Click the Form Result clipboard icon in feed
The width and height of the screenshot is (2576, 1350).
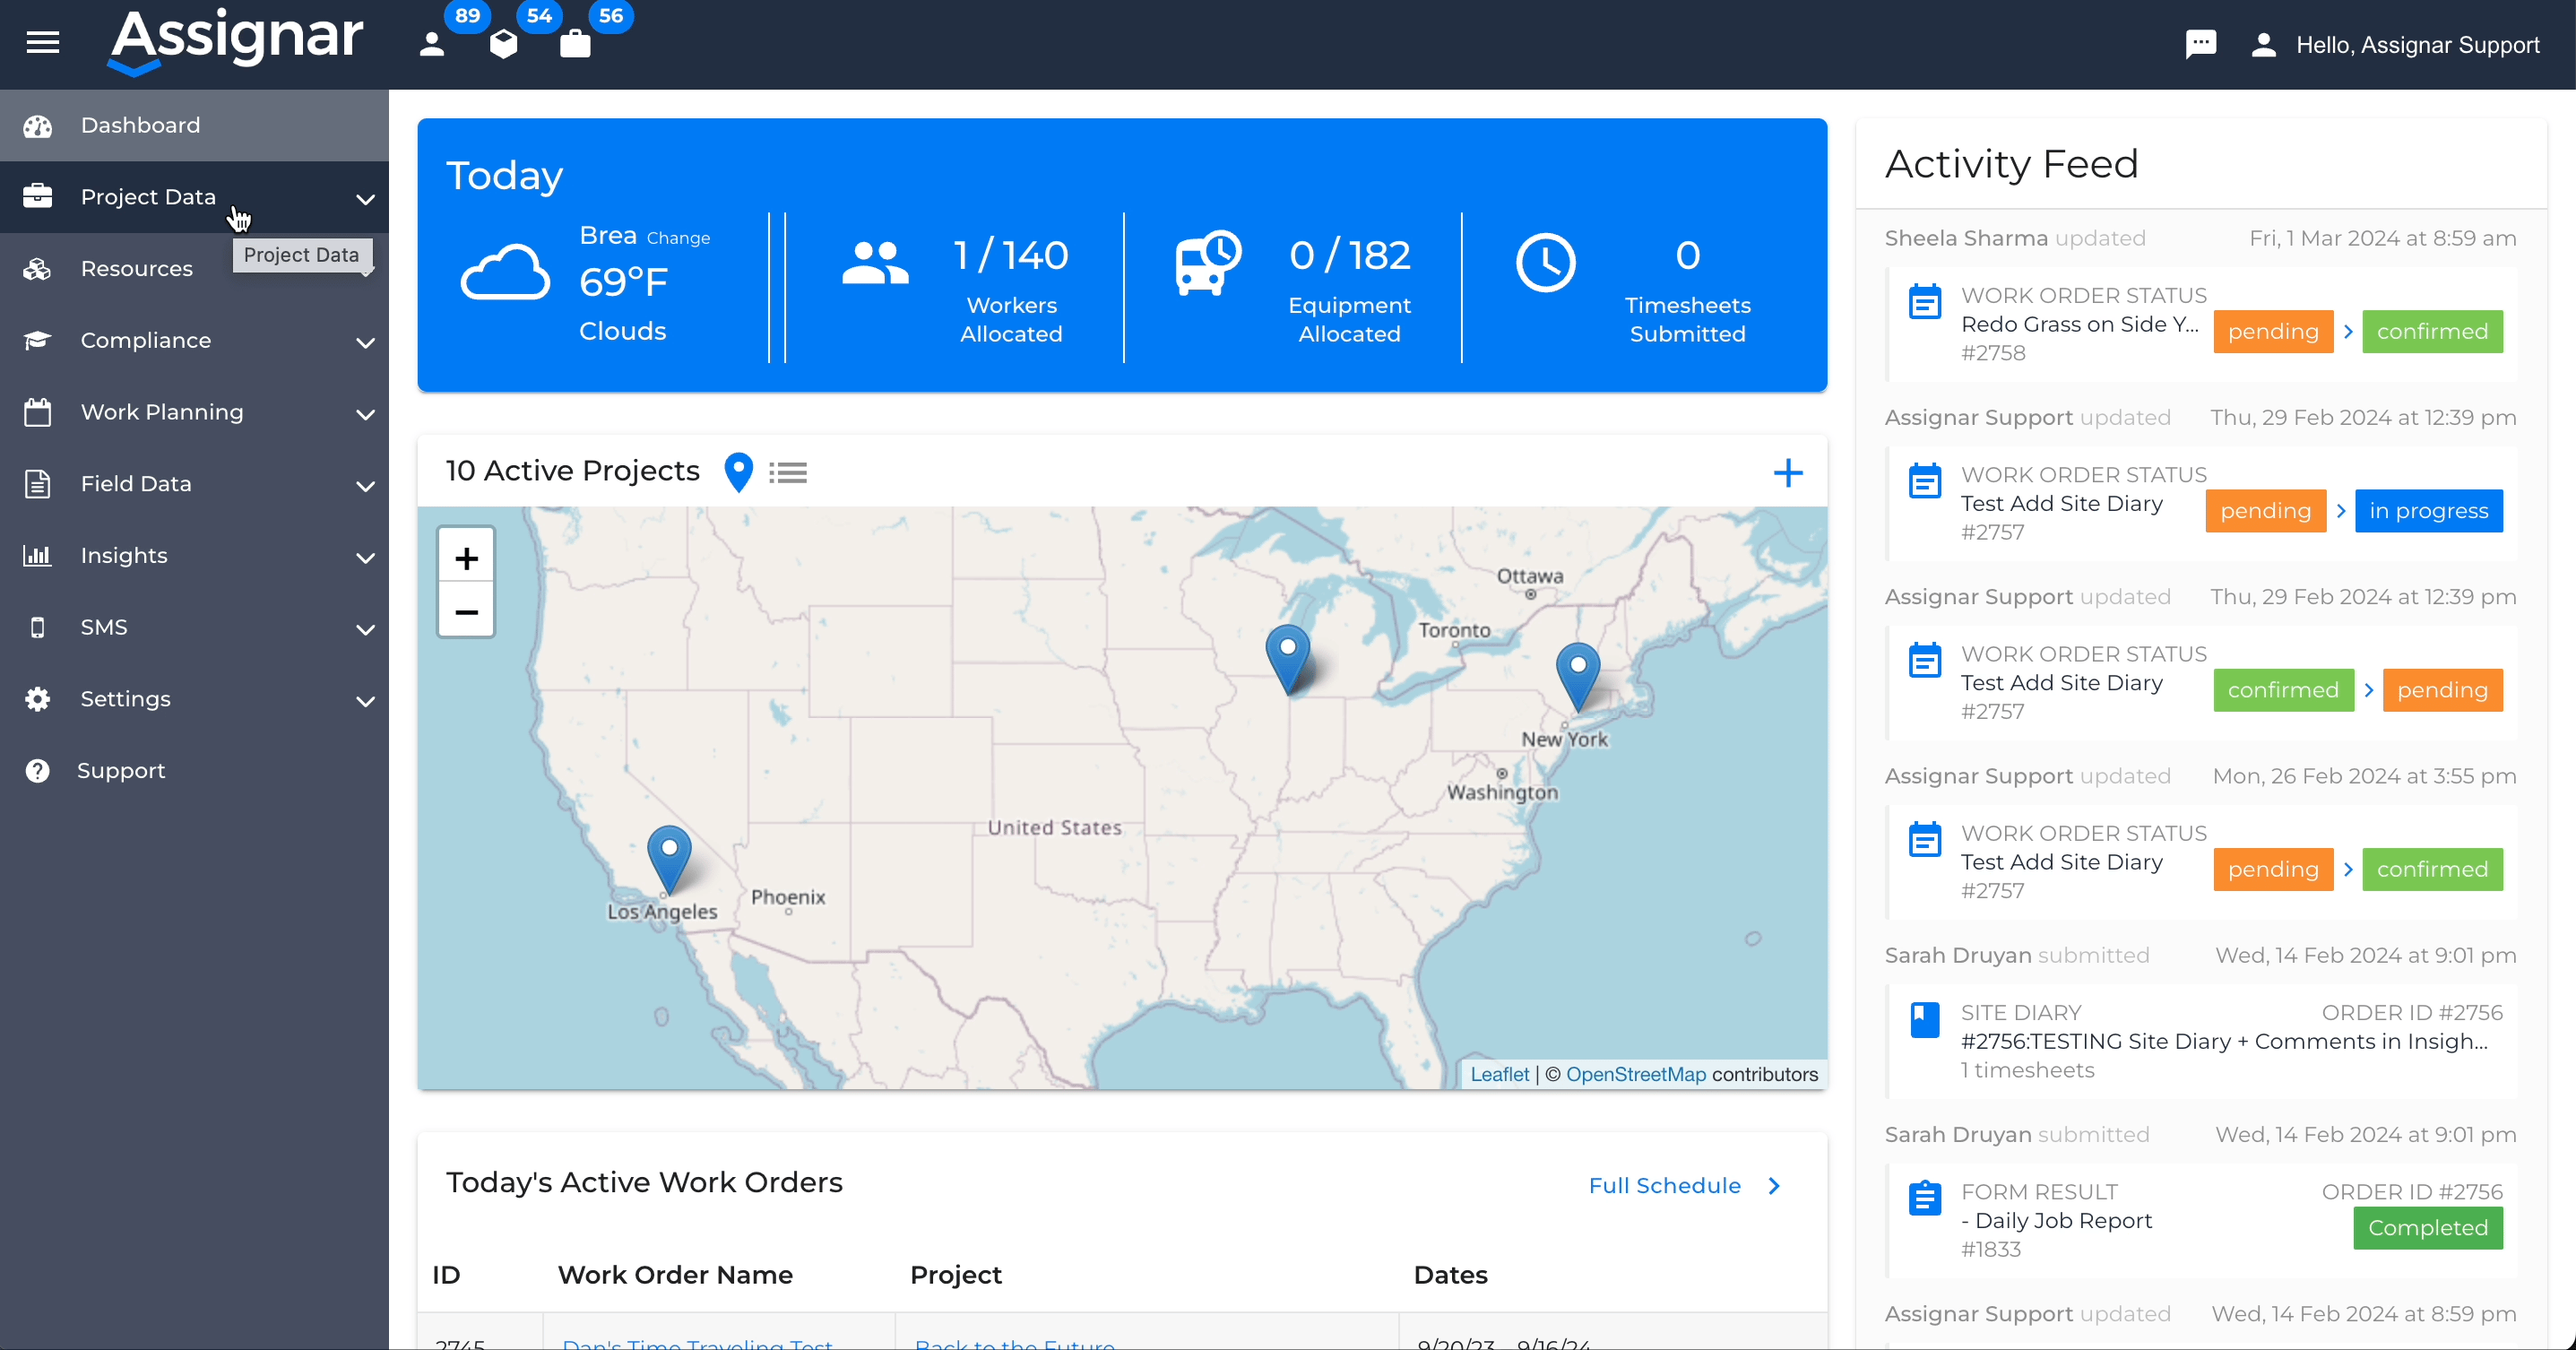point(1924,1198)
